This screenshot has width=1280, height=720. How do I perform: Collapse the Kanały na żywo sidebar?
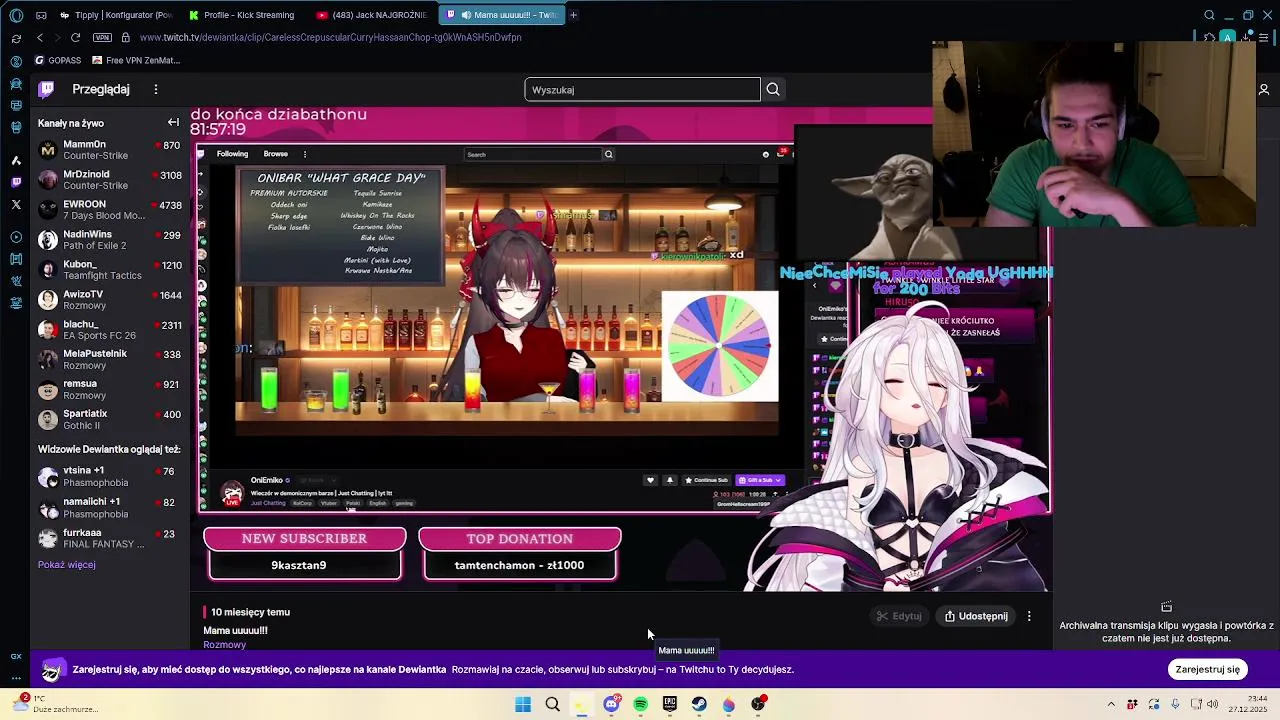click(x=173, y=122)
